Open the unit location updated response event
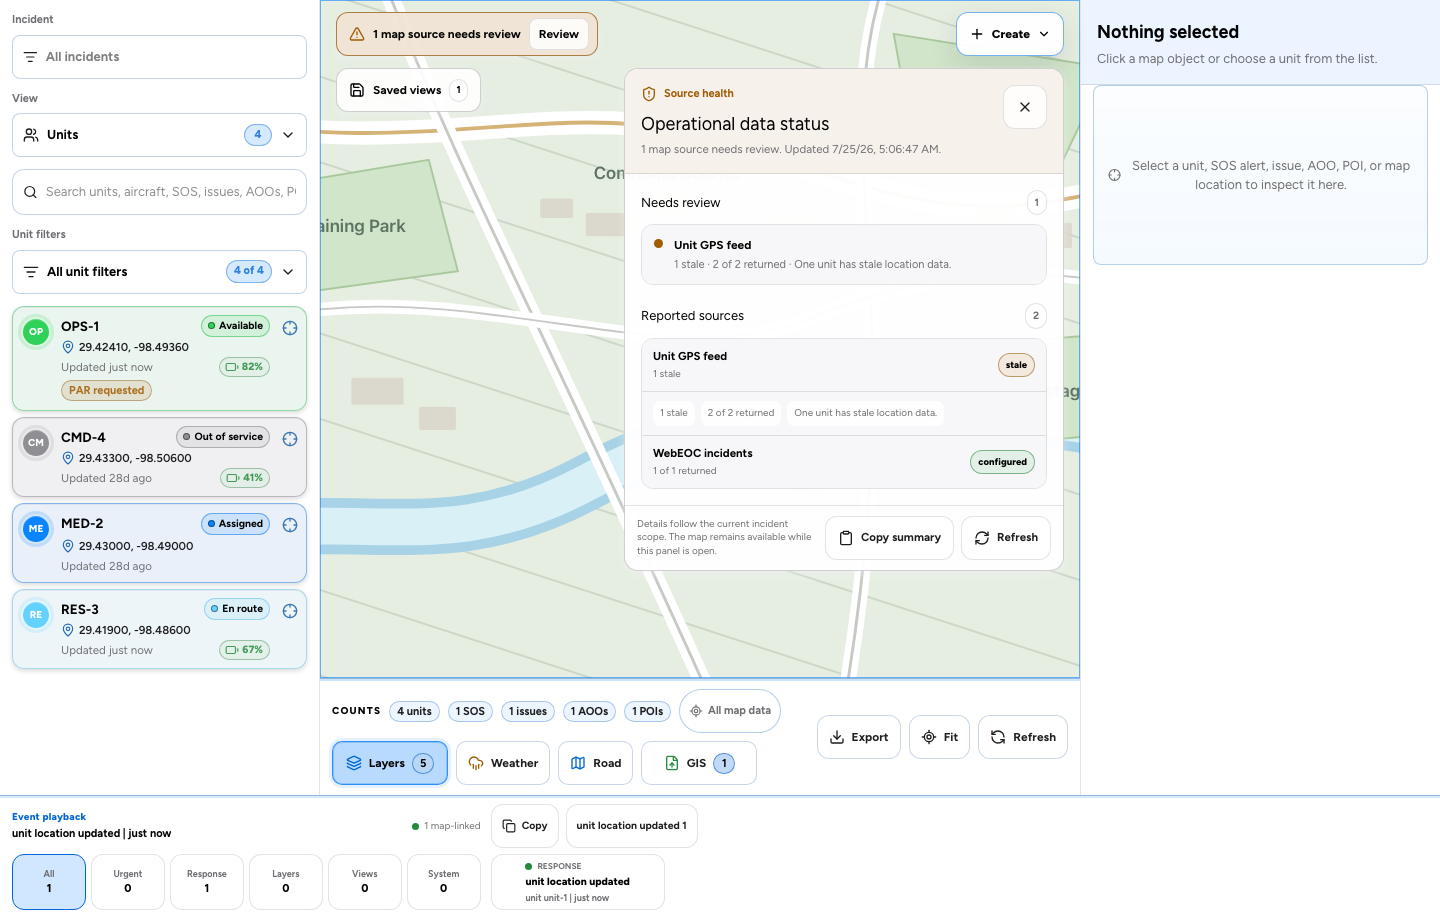The height and width of the screenshot is (920, 1440). coord(578,882)
